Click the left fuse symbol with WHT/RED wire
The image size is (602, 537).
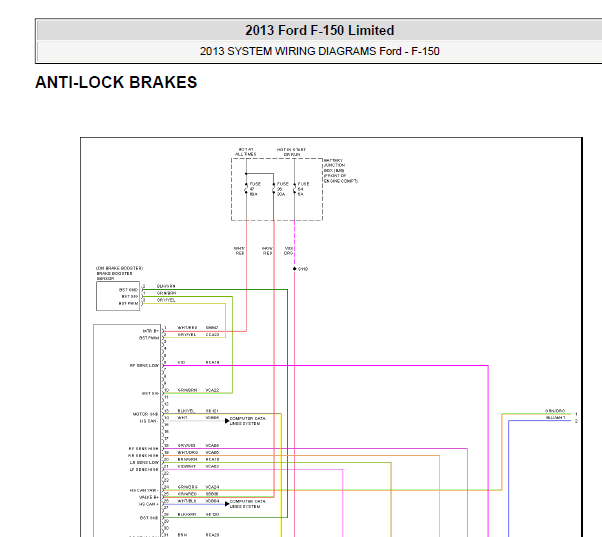246,188
